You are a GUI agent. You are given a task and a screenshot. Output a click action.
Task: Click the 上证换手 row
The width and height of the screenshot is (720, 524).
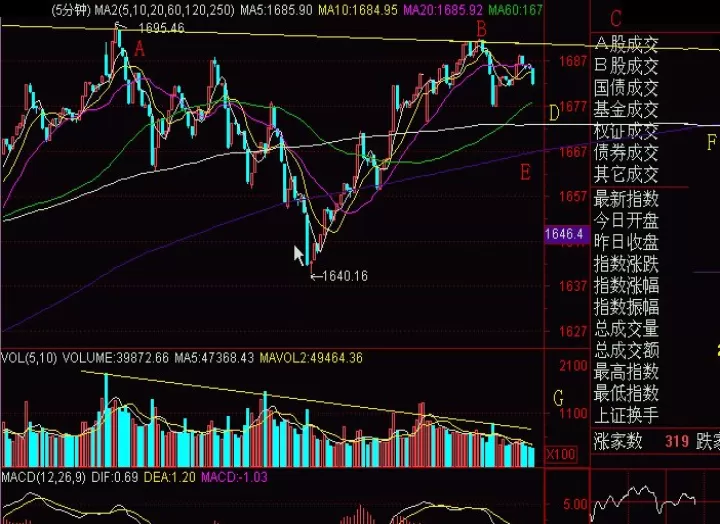coord(626,415)
